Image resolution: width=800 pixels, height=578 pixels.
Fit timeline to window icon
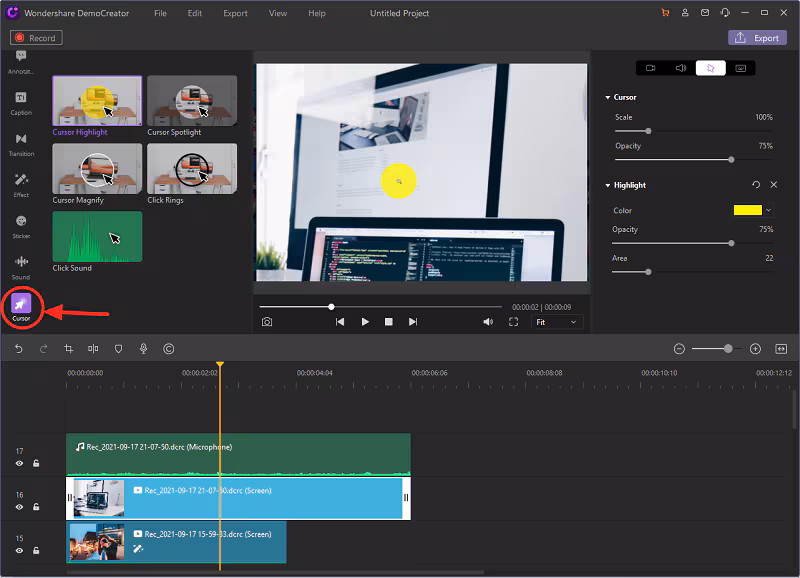(781, 349)
